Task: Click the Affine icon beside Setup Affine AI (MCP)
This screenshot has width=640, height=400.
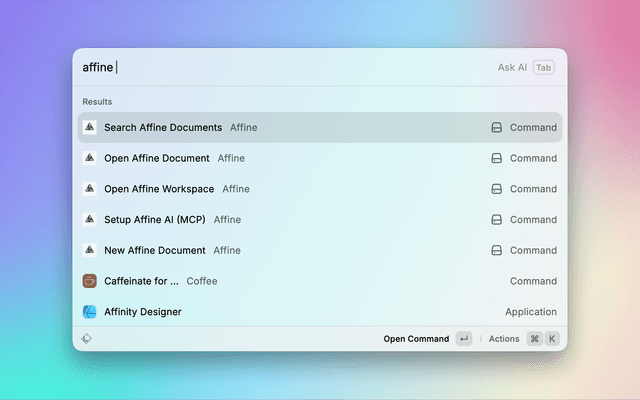Action: 89,220
